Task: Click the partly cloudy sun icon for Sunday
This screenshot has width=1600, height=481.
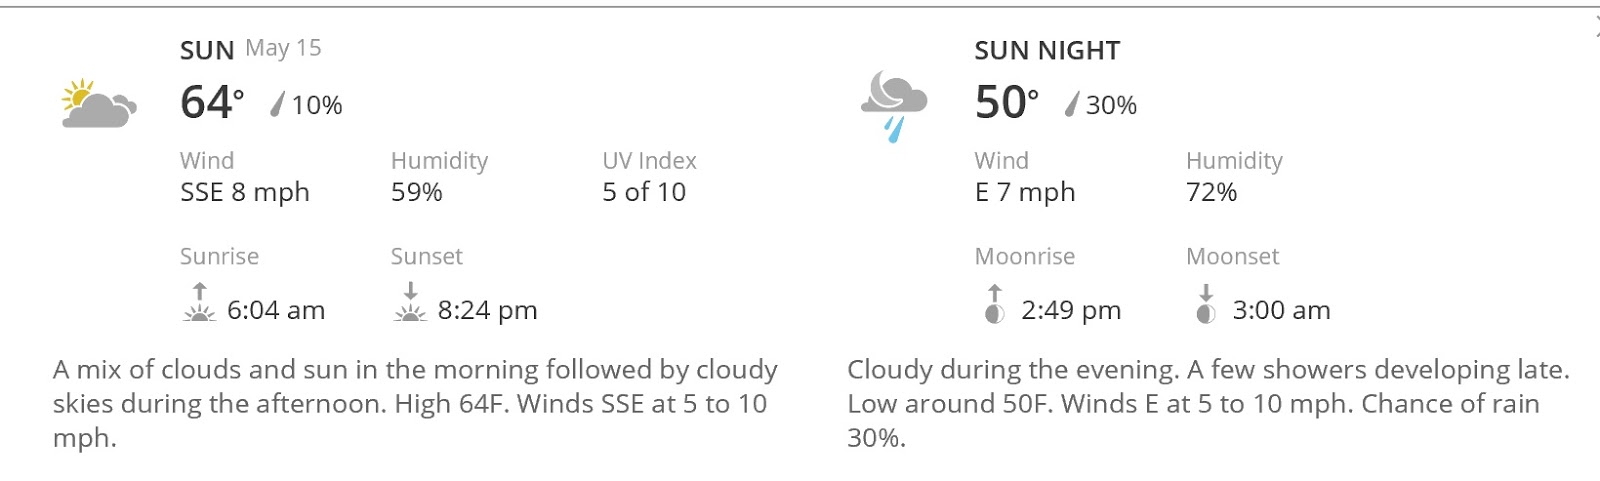Action: point(98,104)
